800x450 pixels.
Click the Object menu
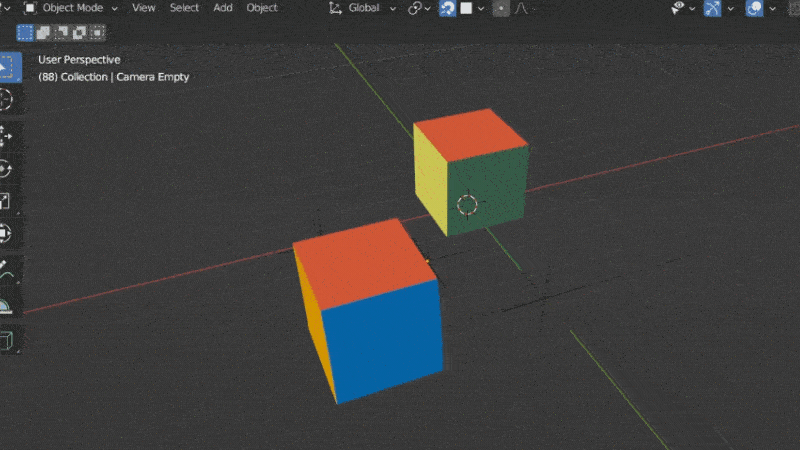(x=262, y=8)
